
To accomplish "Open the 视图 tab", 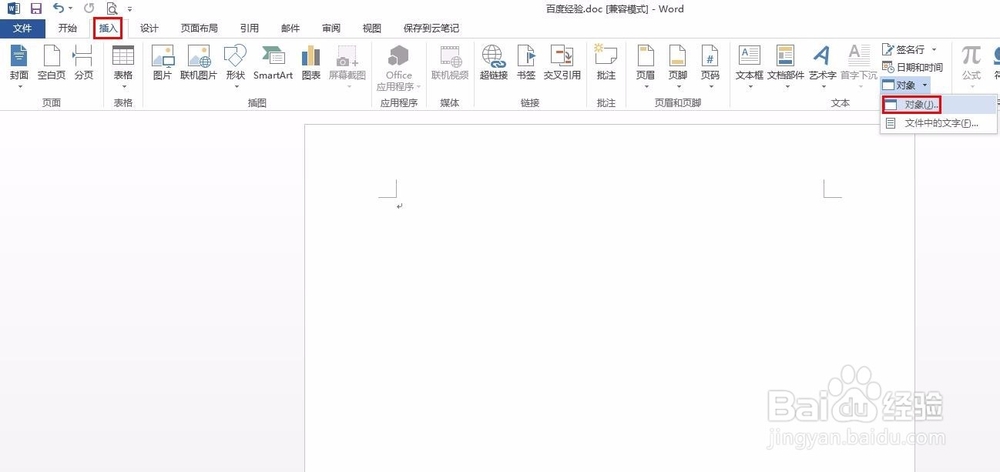I will tap(372, 28).
